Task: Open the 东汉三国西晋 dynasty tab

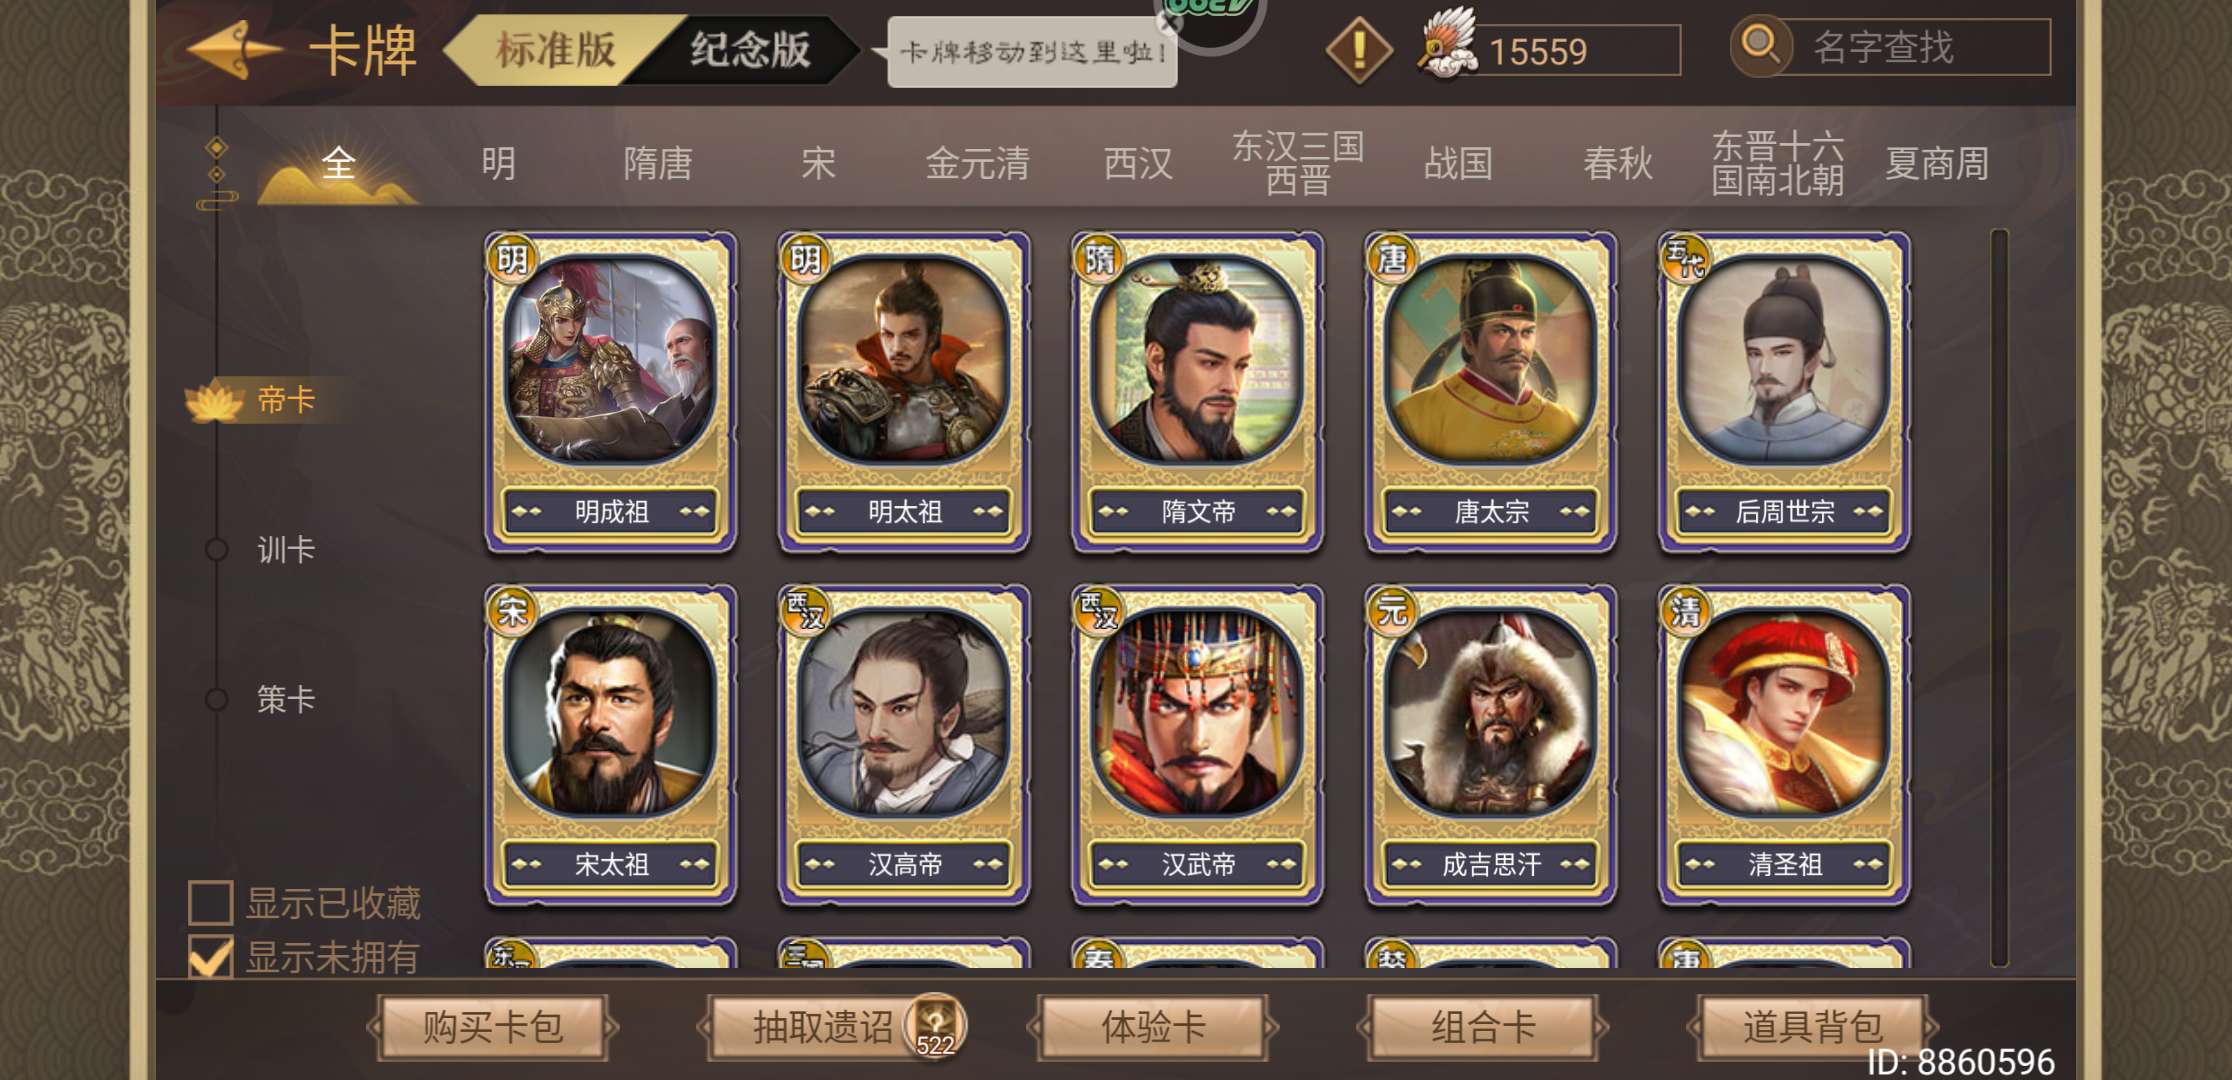Action: [1298, 162]
